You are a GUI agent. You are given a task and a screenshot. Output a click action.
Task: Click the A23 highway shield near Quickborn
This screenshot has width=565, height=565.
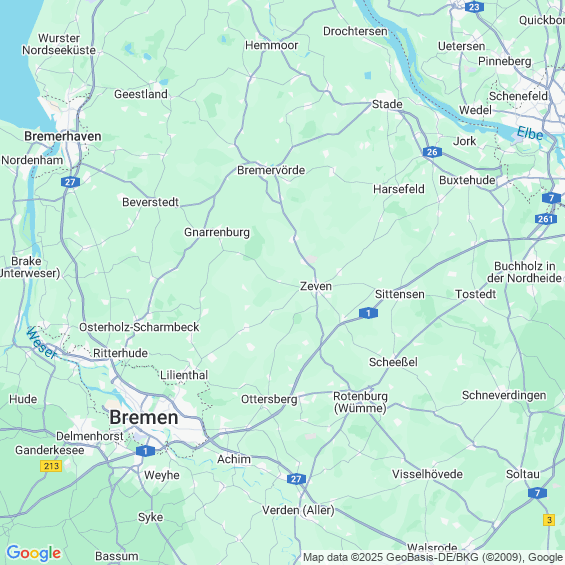pyautogui.click(x=474, y=7)
